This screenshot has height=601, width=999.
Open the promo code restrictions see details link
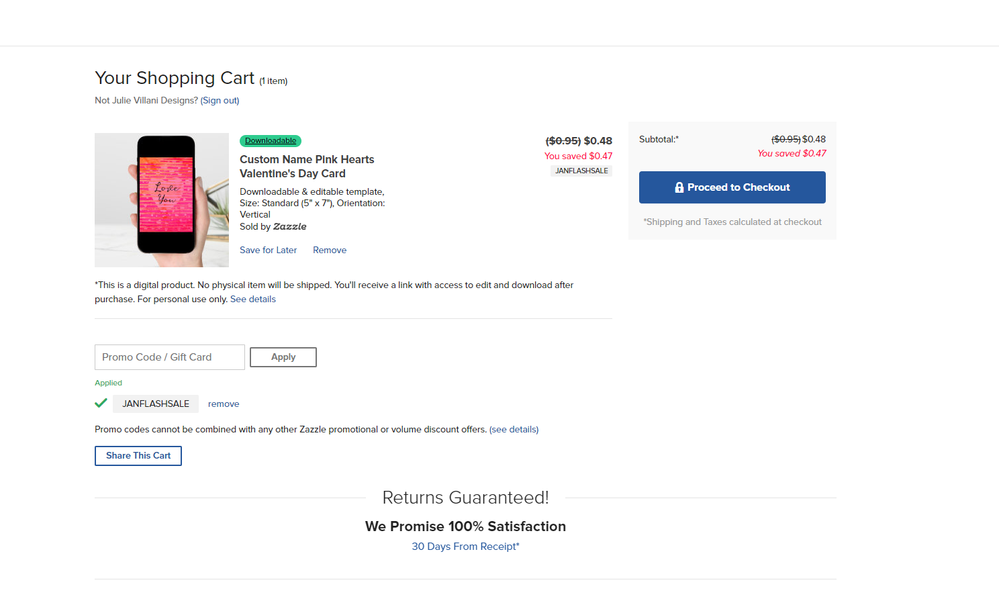tap(514, 429)
